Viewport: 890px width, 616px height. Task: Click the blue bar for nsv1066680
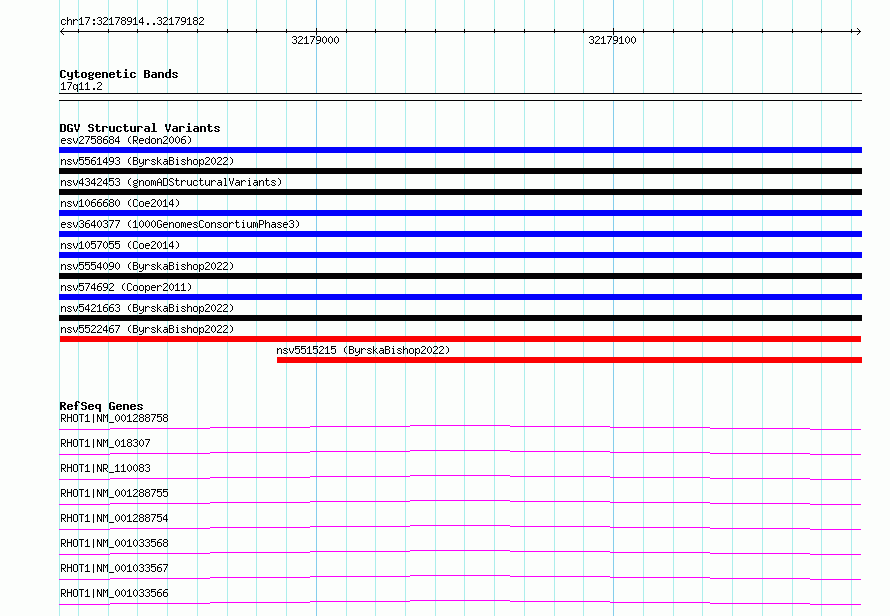460,213
